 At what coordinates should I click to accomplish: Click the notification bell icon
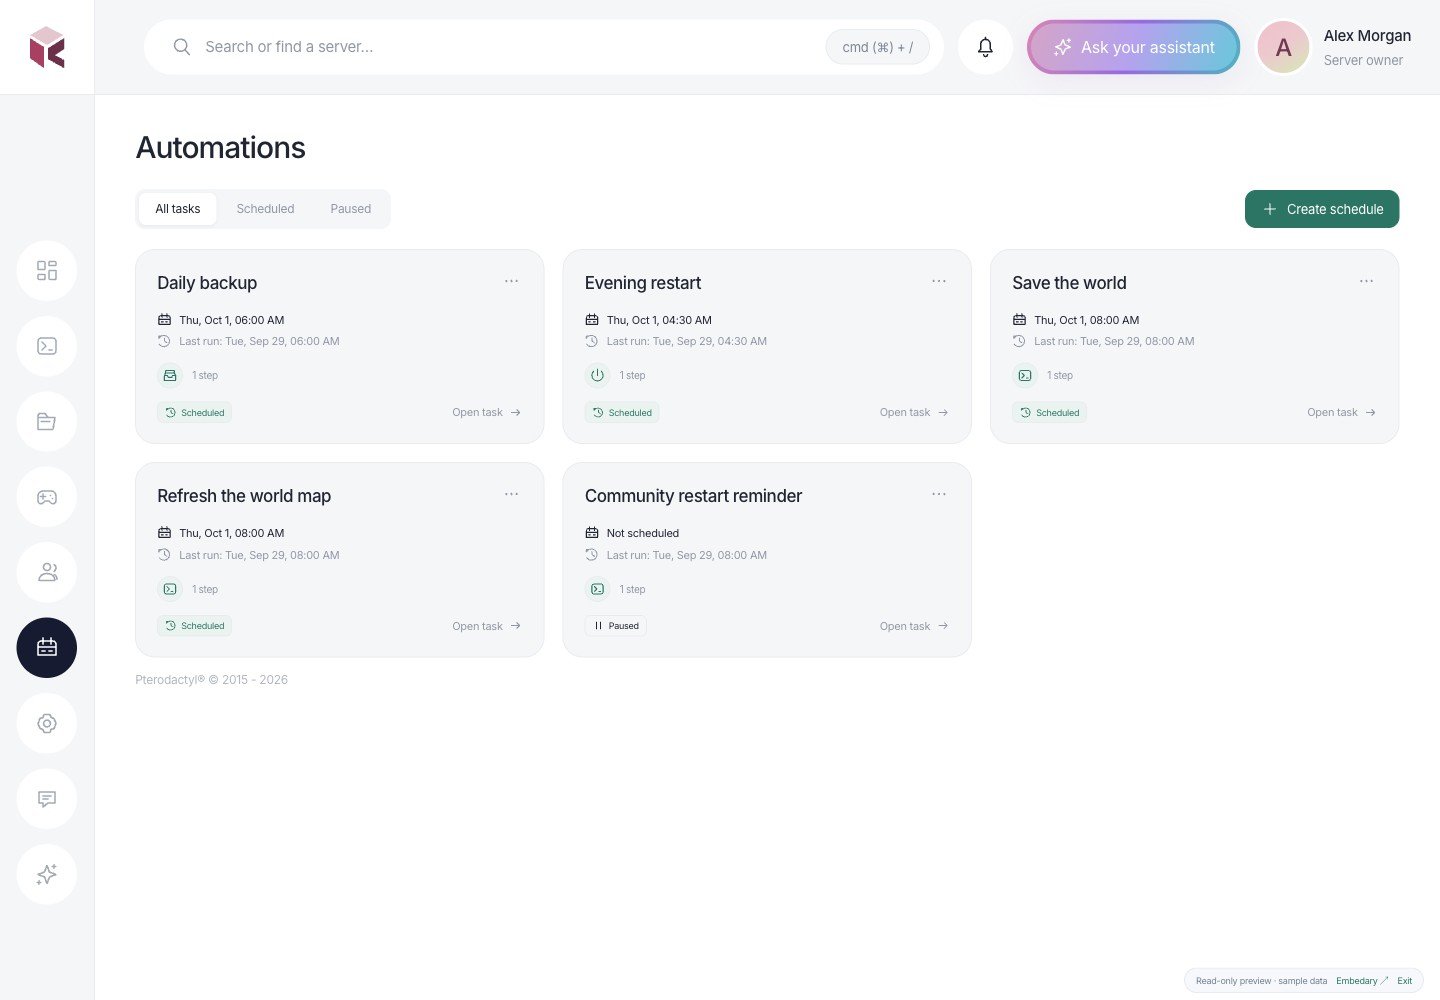coord(985,47)
